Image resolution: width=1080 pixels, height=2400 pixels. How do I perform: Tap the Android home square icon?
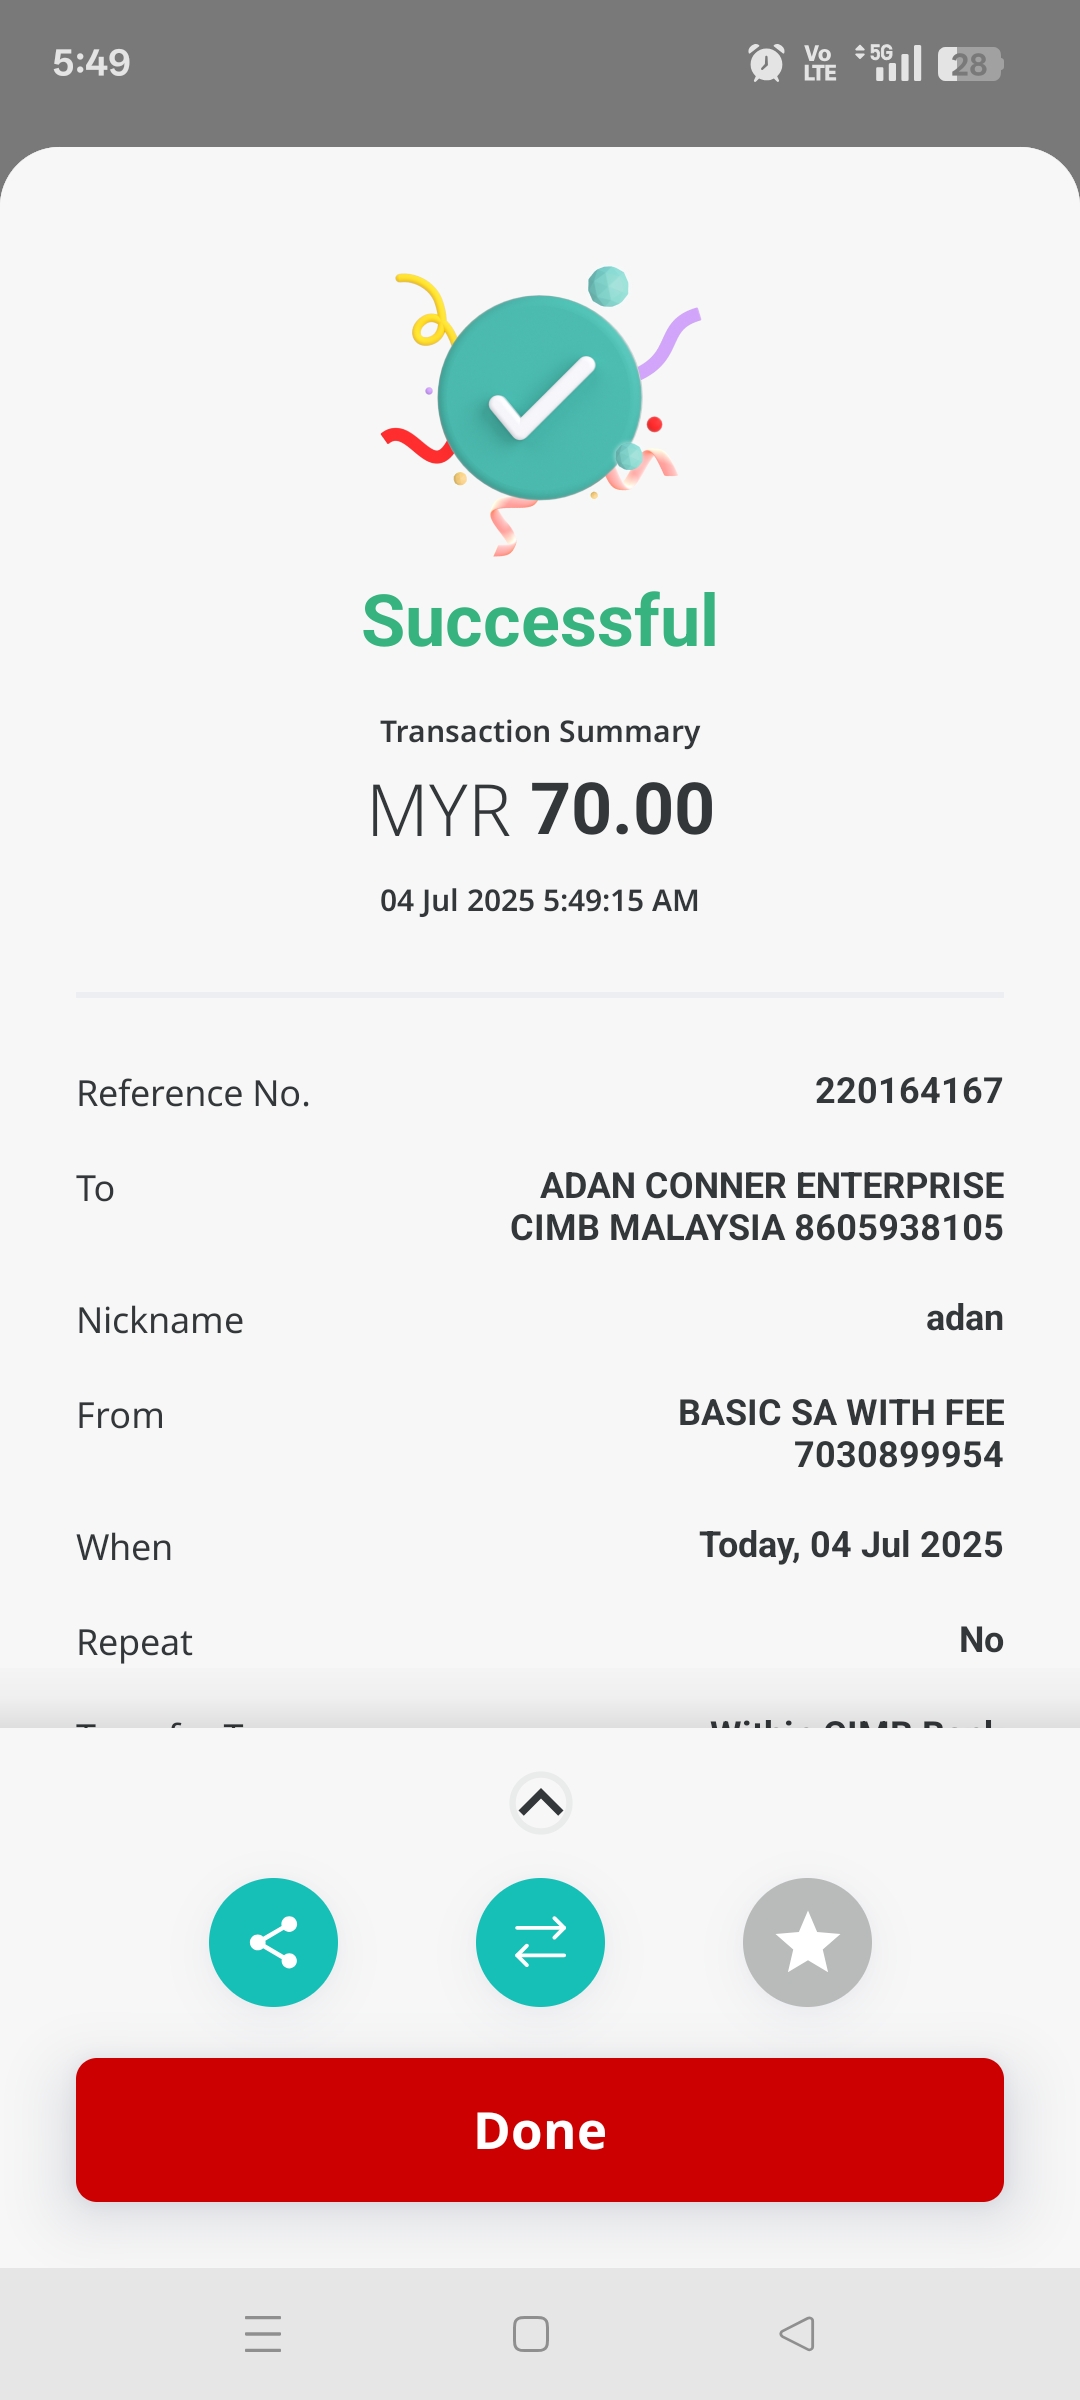(530, 2334)
